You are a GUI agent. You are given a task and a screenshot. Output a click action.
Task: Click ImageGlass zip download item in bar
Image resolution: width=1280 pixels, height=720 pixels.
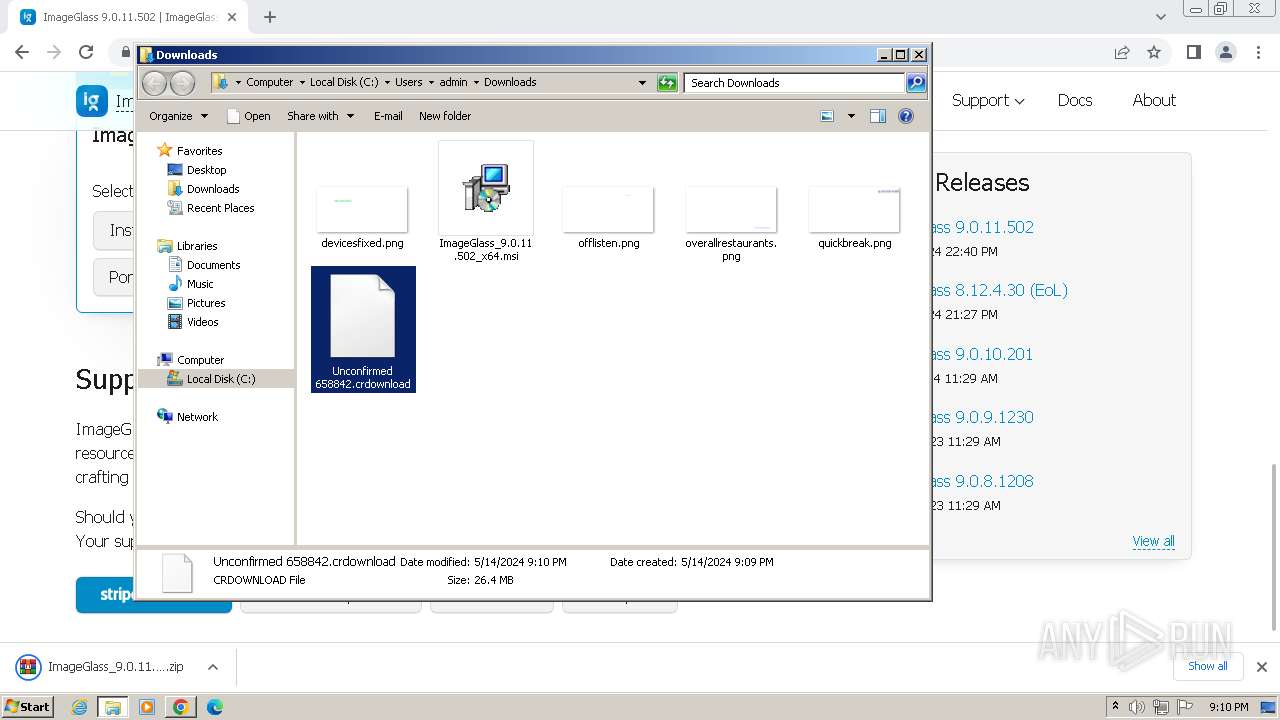tap(103, 667)
